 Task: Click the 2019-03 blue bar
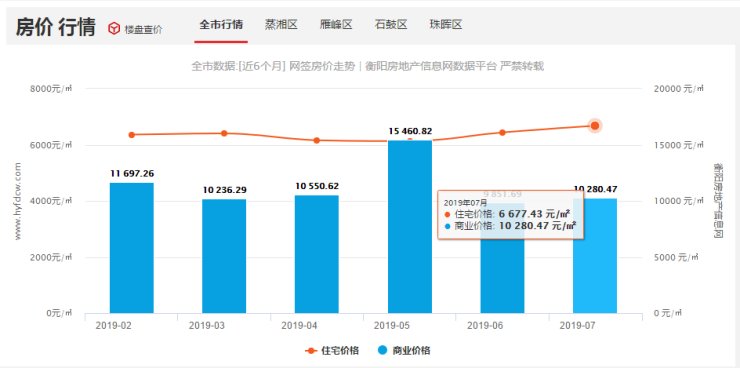point(224,256)
